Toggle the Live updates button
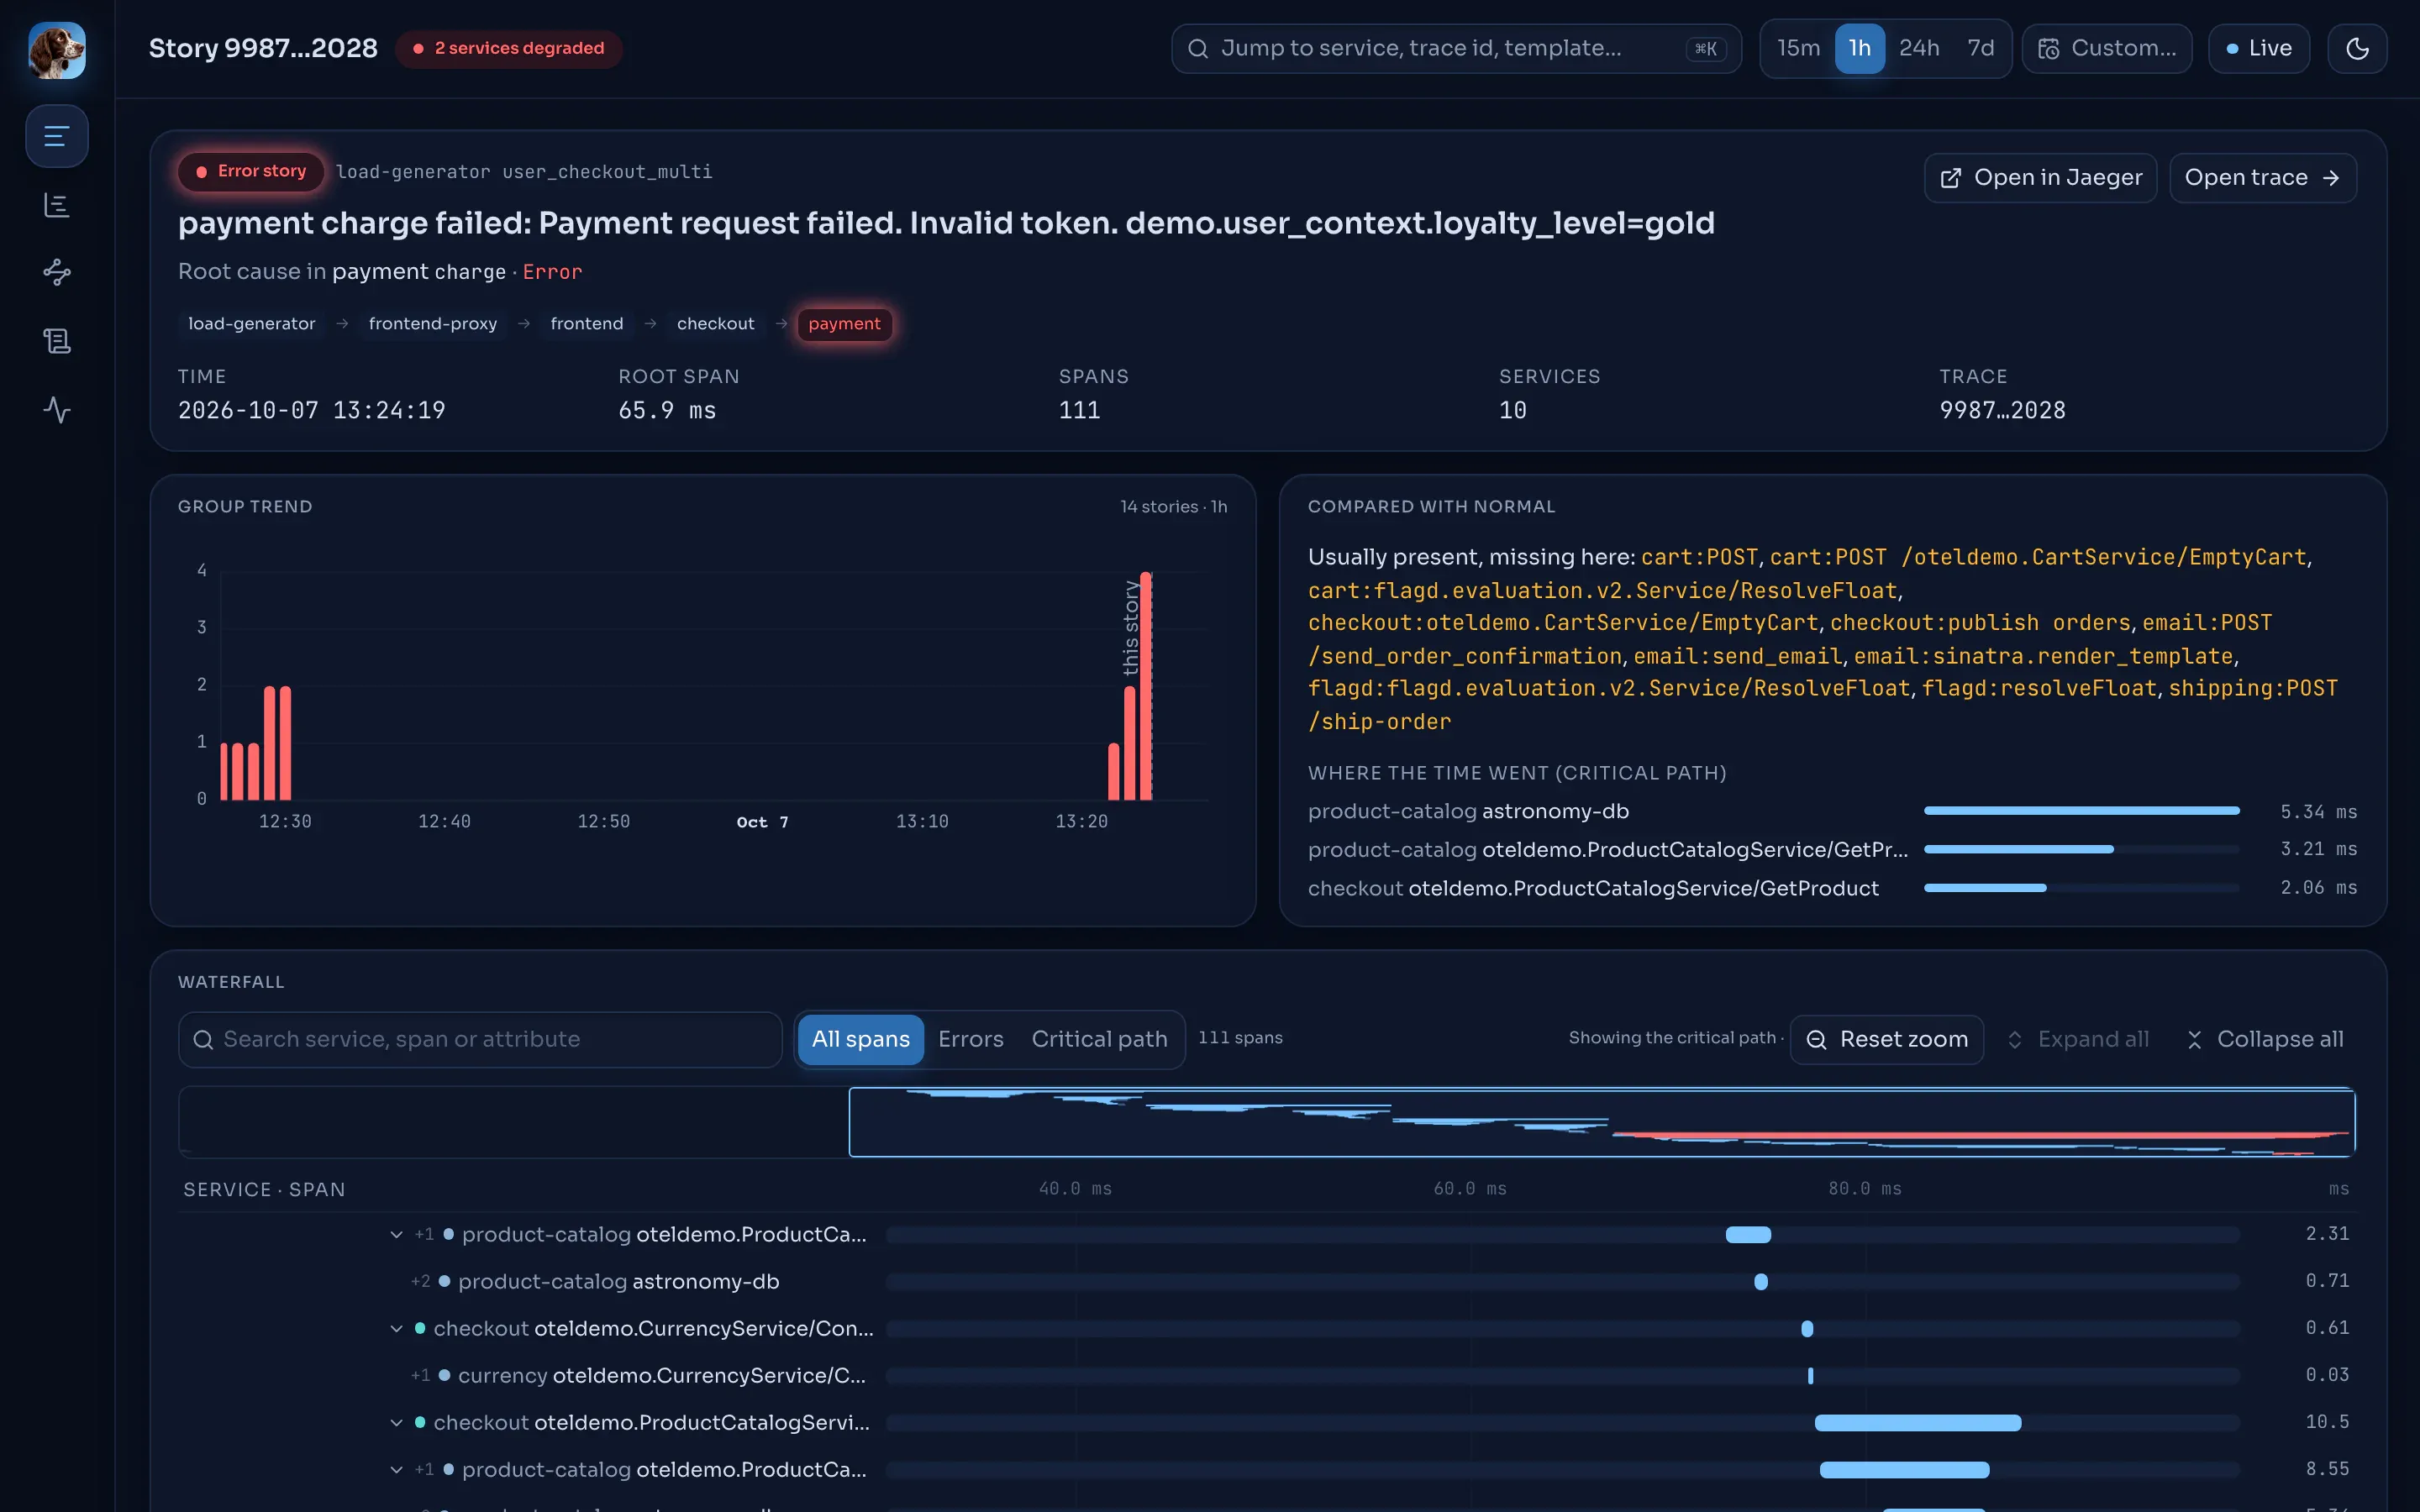This screenshot has height=1512, width=2420. pos(2259,48)
